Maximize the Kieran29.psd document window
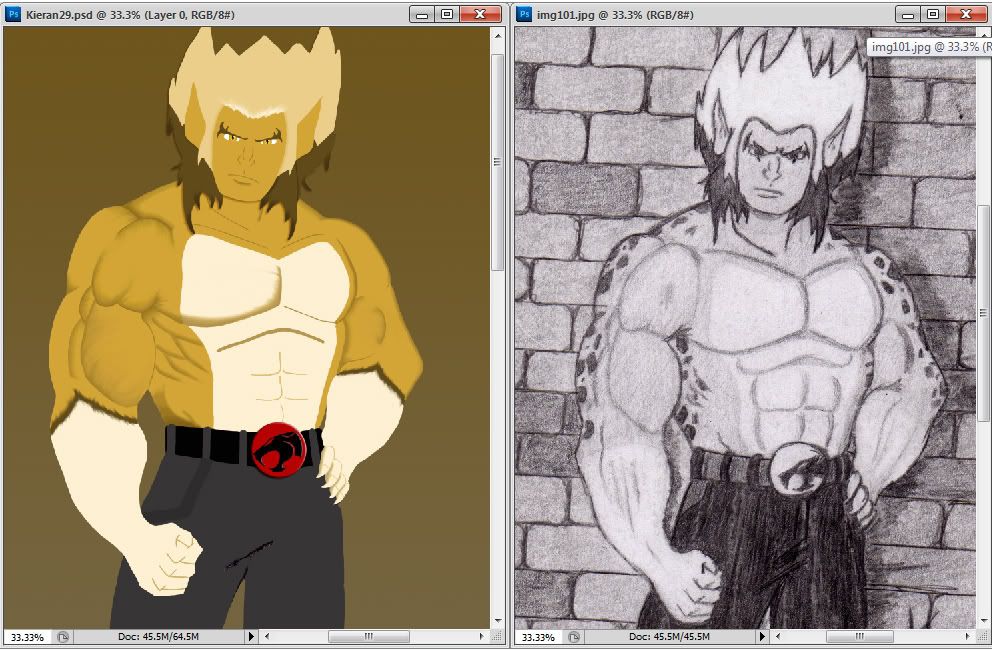Viewport: 992px width, 651px height. [447, 14]
